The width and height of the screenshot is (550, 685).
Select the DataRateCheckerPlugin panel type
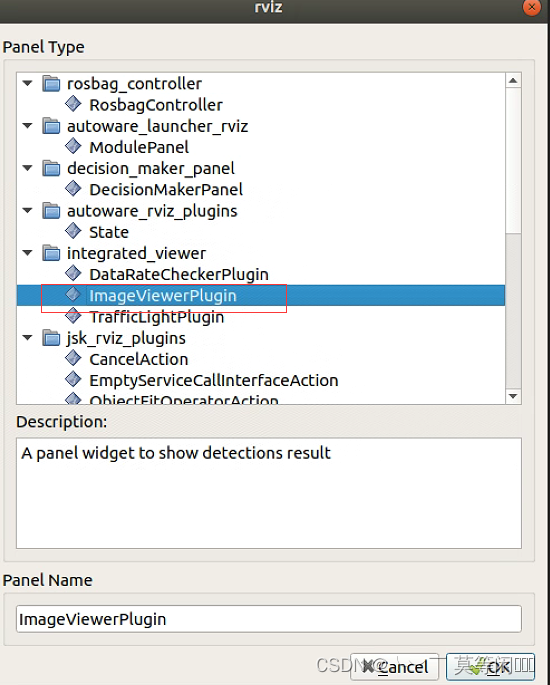pos(179,274)
